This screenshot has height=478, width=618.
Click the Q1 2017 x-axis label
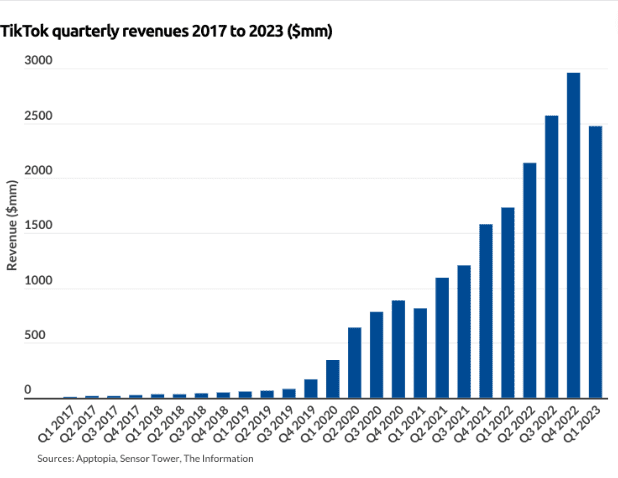point(57,424)
